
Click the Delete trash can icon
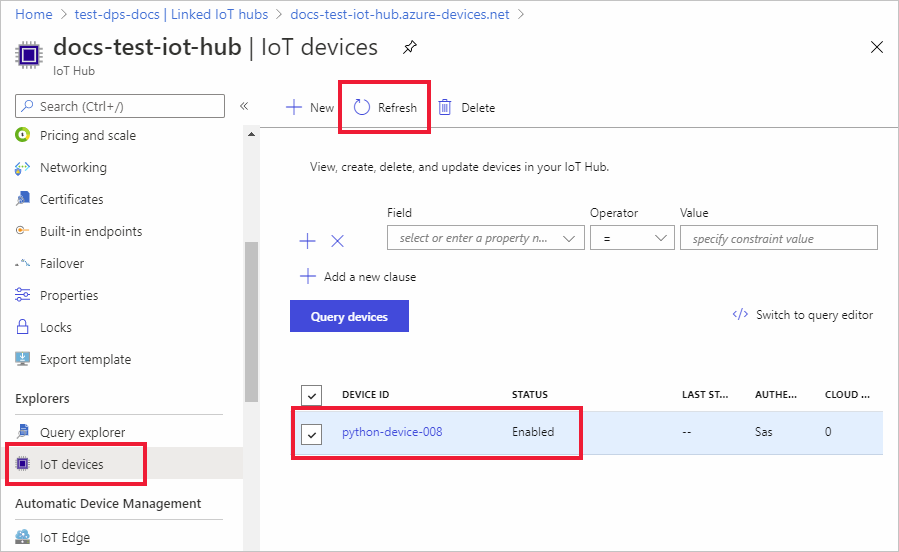[445, 108]
